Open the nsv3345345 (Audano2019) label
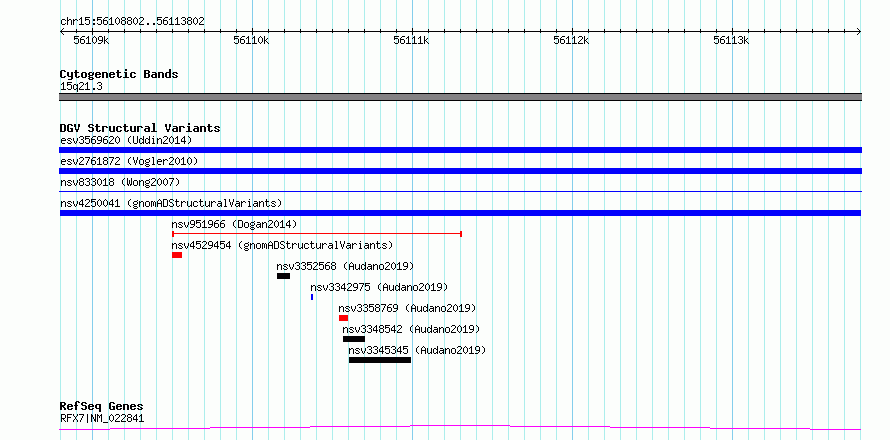Image resolution: width=890 pixels, height=440 pixels. (417, 350)
